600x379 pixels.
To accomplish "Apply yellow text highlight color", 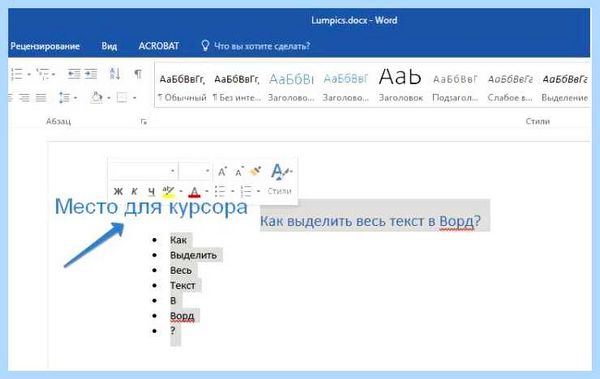I will click(168, 191).
